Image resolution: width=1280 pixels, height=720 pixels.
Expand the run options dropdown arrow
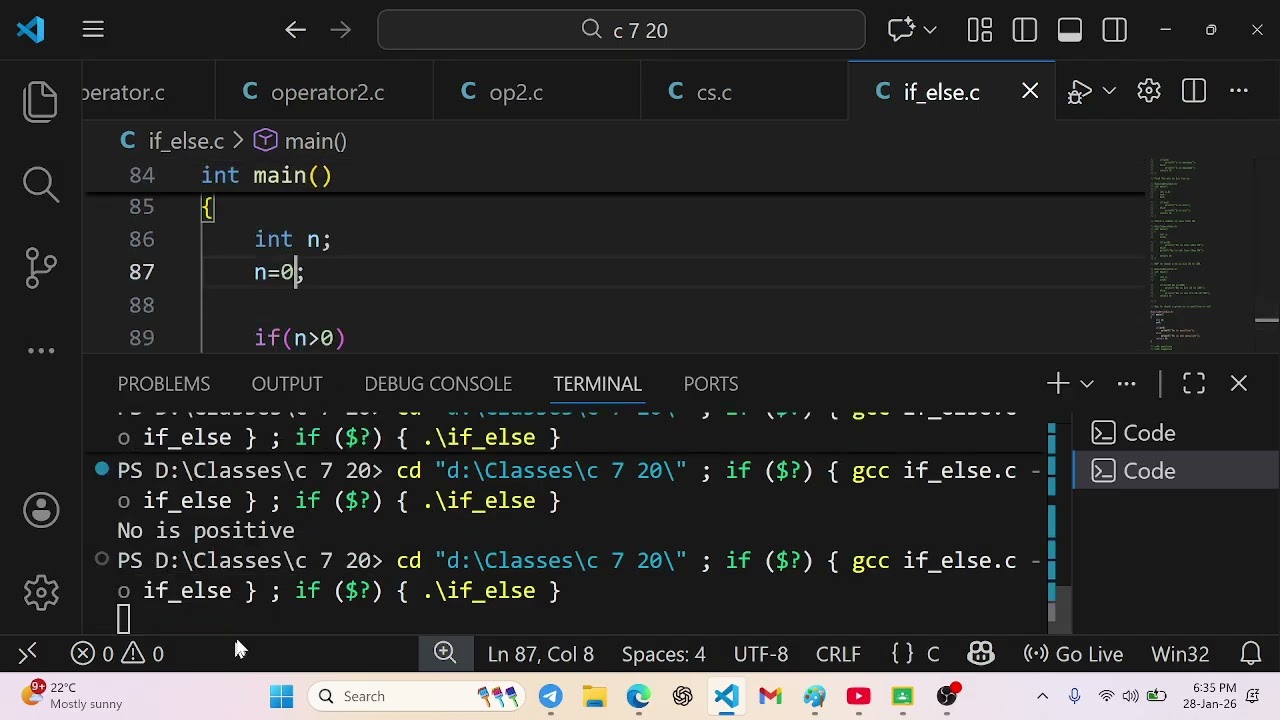click(x=1109, y=92)
